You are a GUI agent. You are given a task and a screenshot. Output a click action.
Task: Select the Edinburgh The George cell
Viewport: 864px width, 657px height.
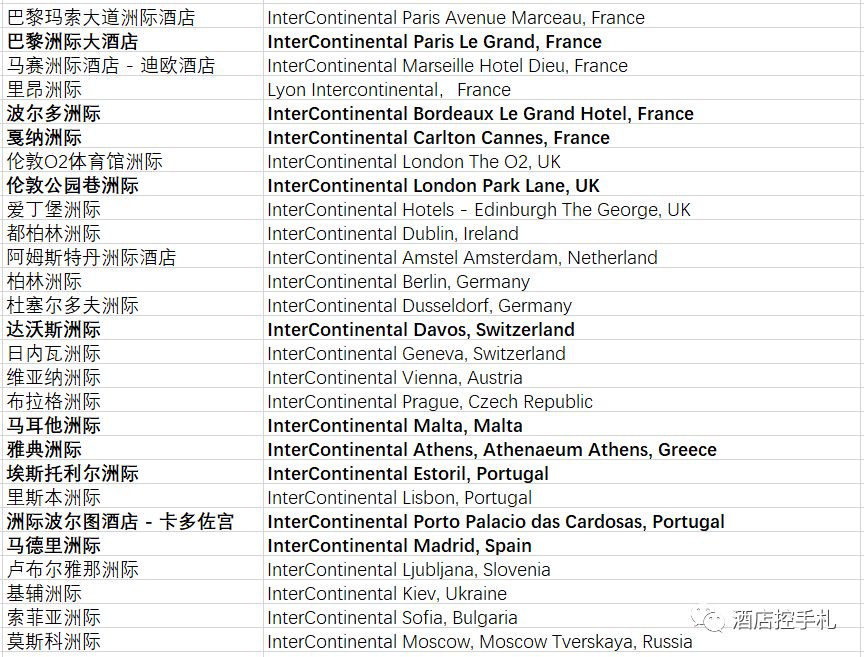(479, 210)
